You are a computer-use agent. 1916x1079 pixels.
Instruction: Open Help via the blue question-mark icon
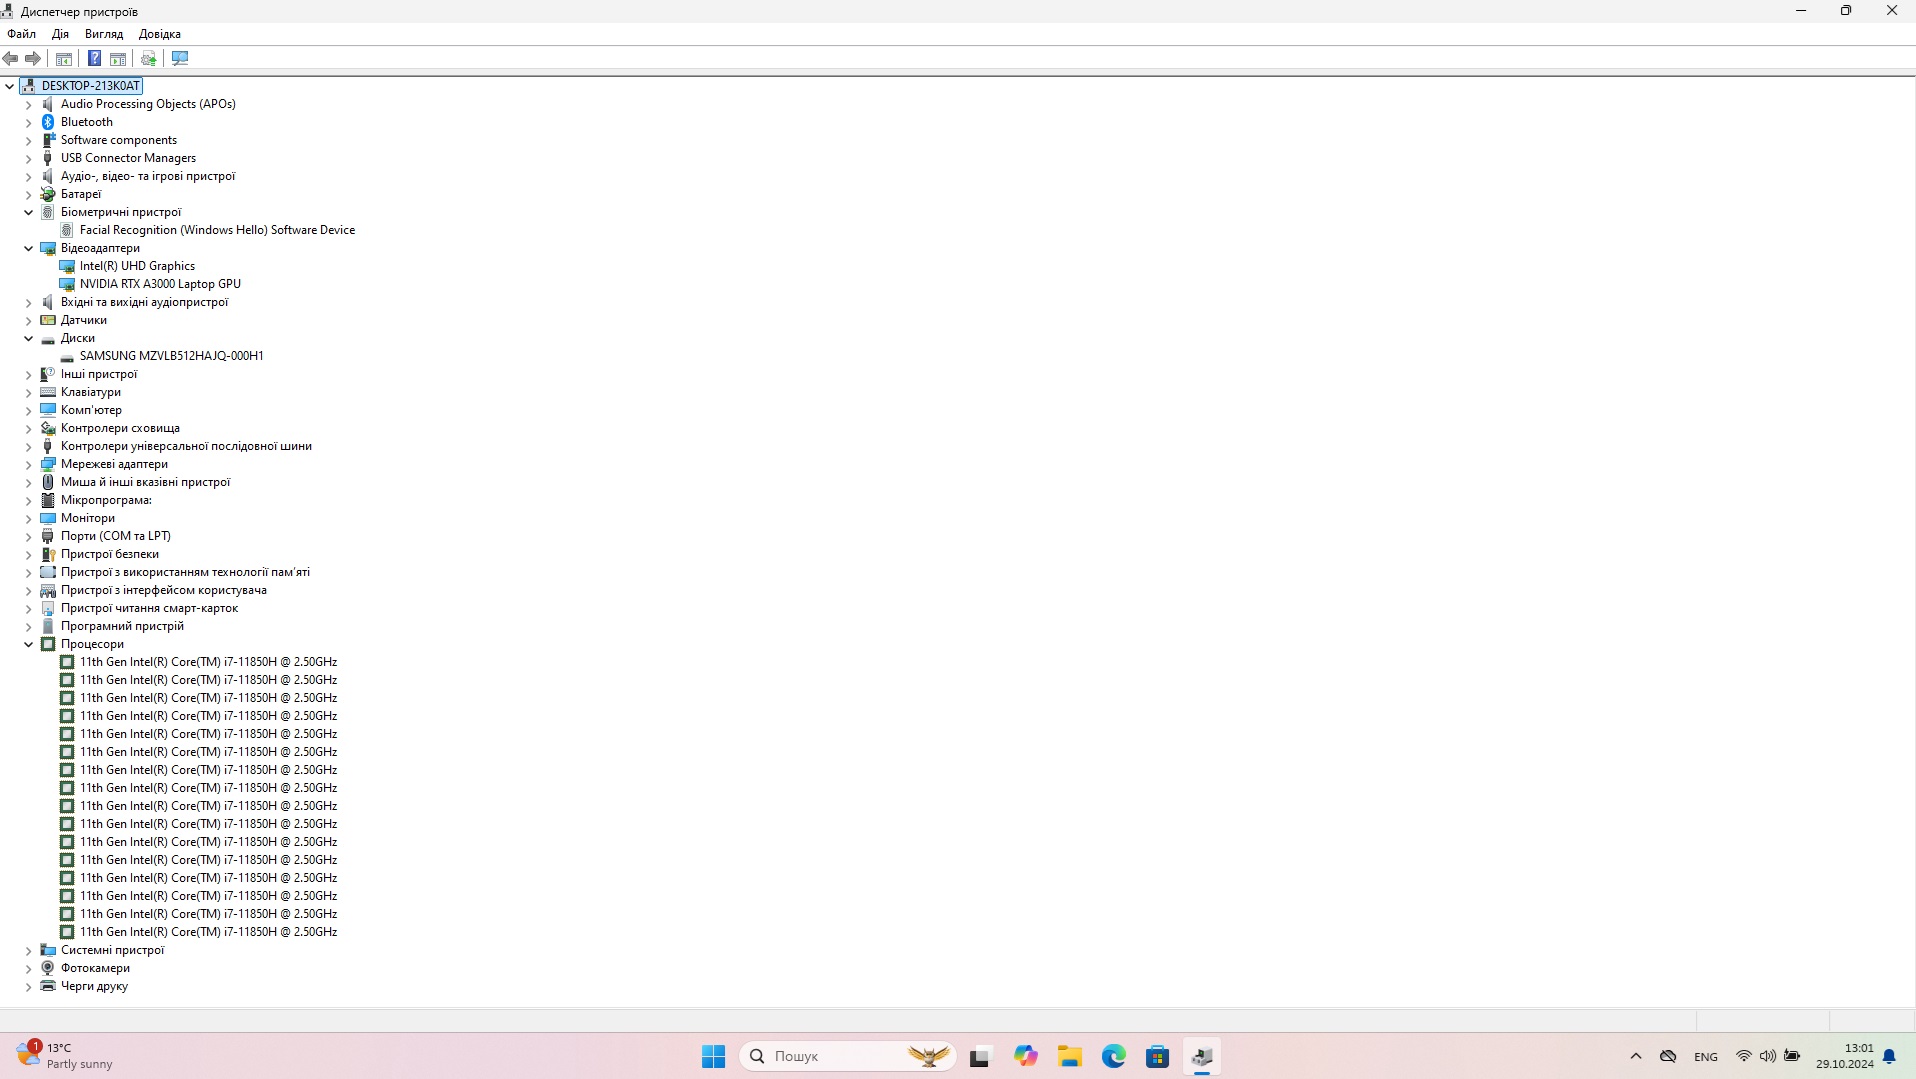click(x=94, y=58)
